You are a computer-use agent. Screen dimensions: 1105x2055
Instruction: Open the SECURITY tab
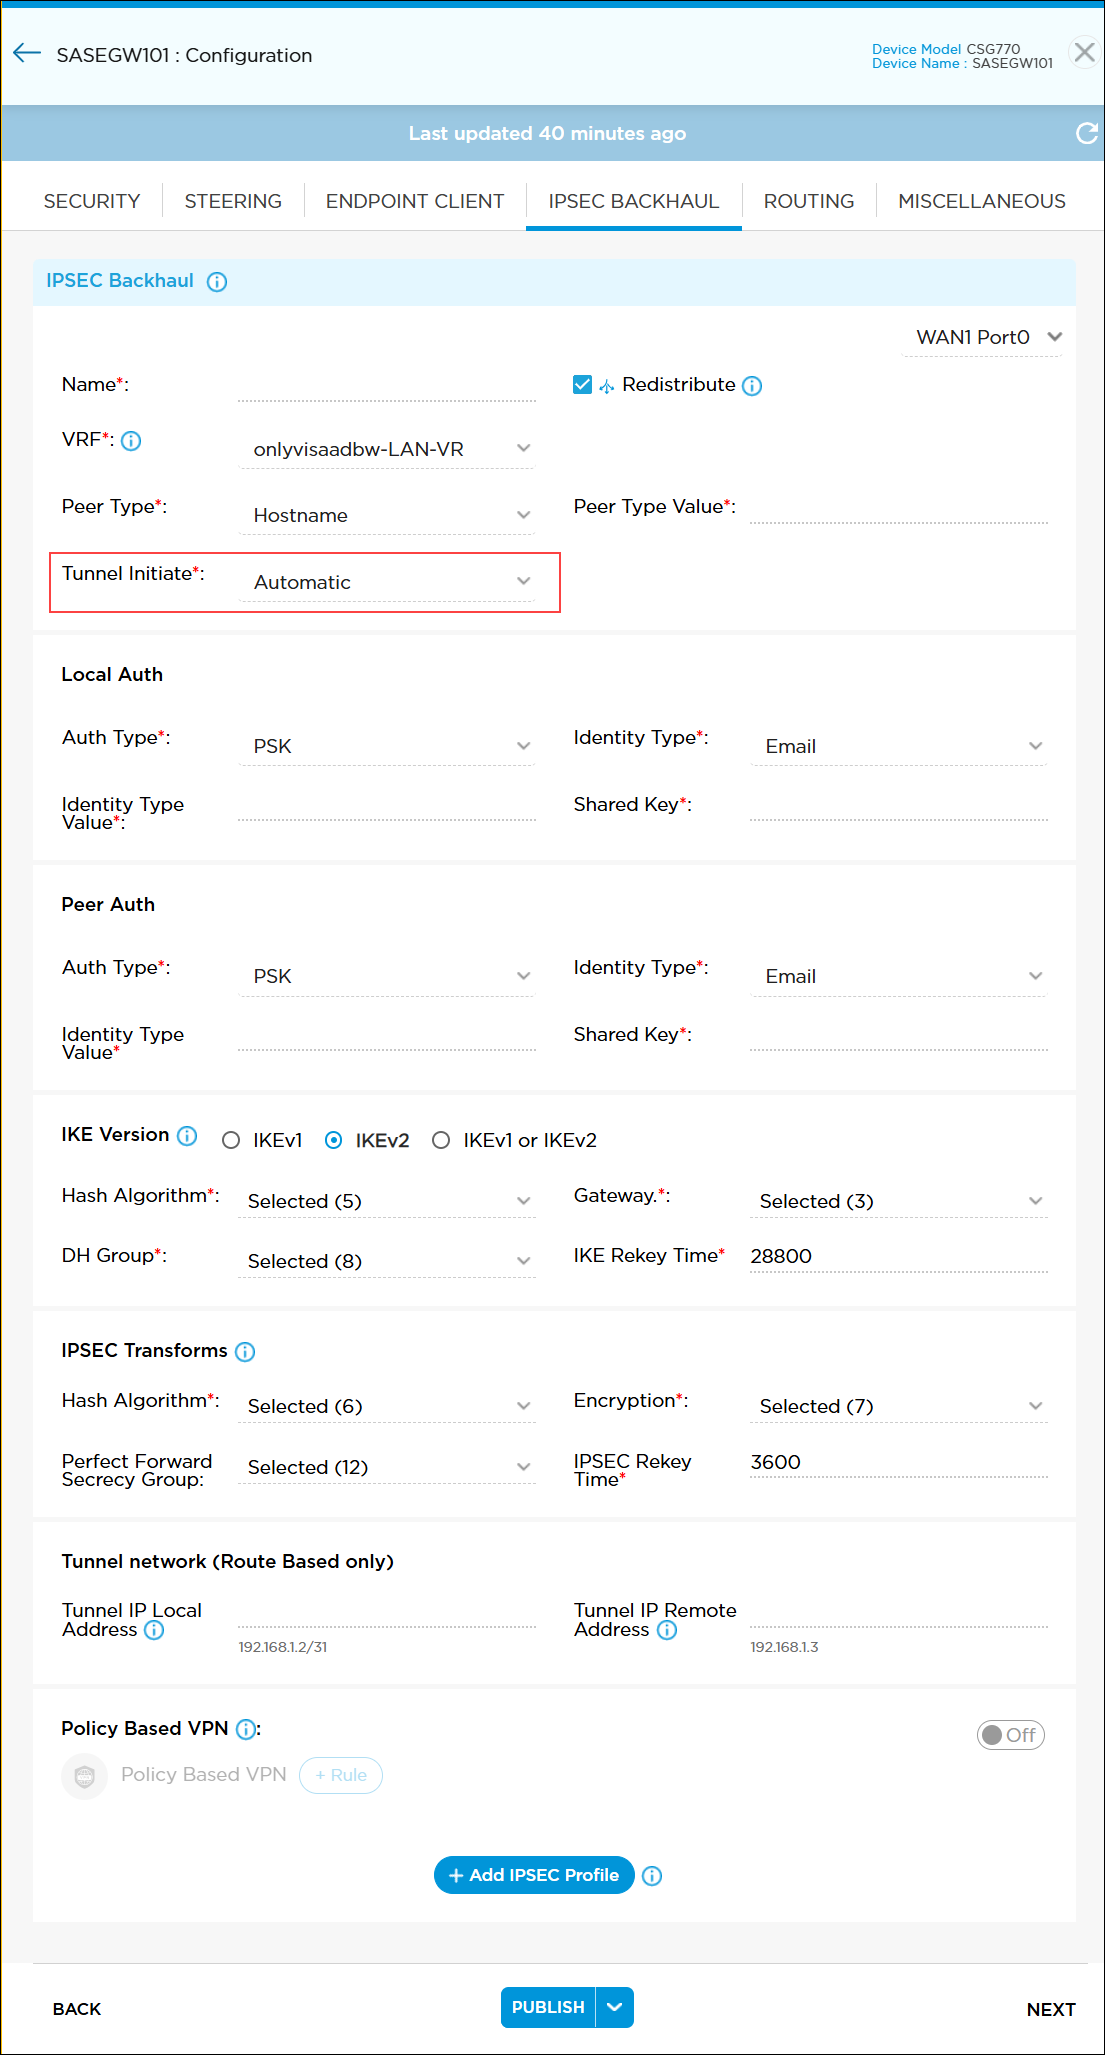point(92,201)
